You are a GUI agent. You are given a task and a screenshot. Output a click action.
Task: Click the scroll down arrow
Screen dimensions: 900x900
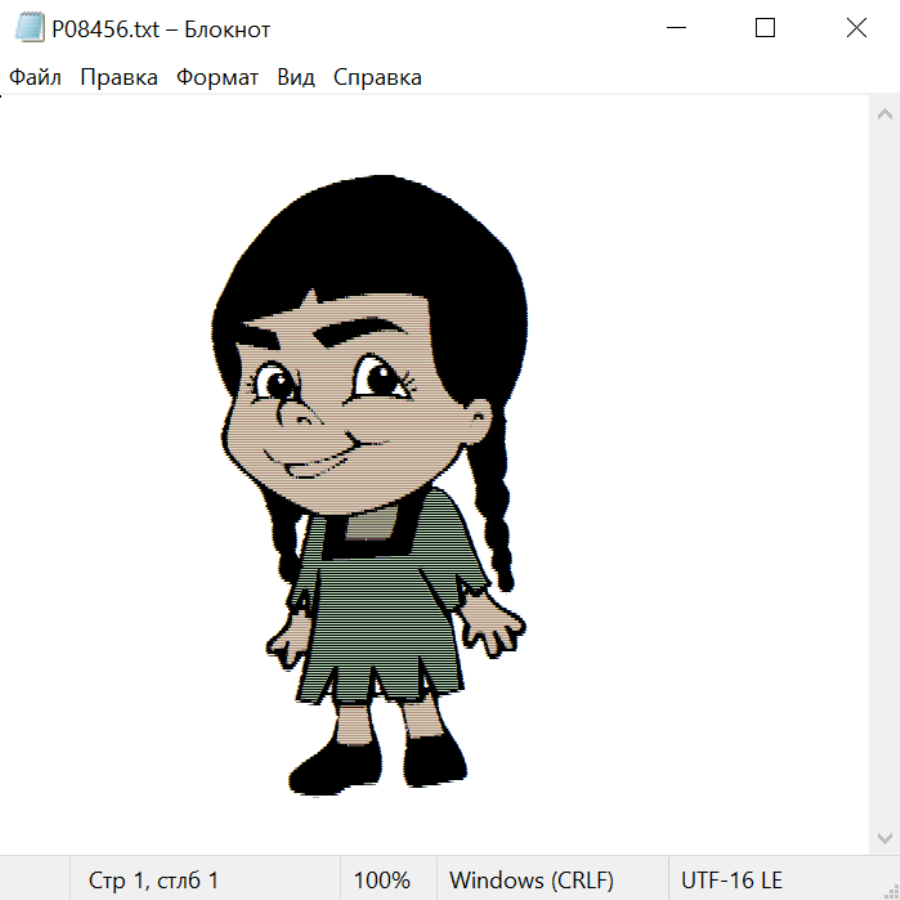(x=884, y=837)
